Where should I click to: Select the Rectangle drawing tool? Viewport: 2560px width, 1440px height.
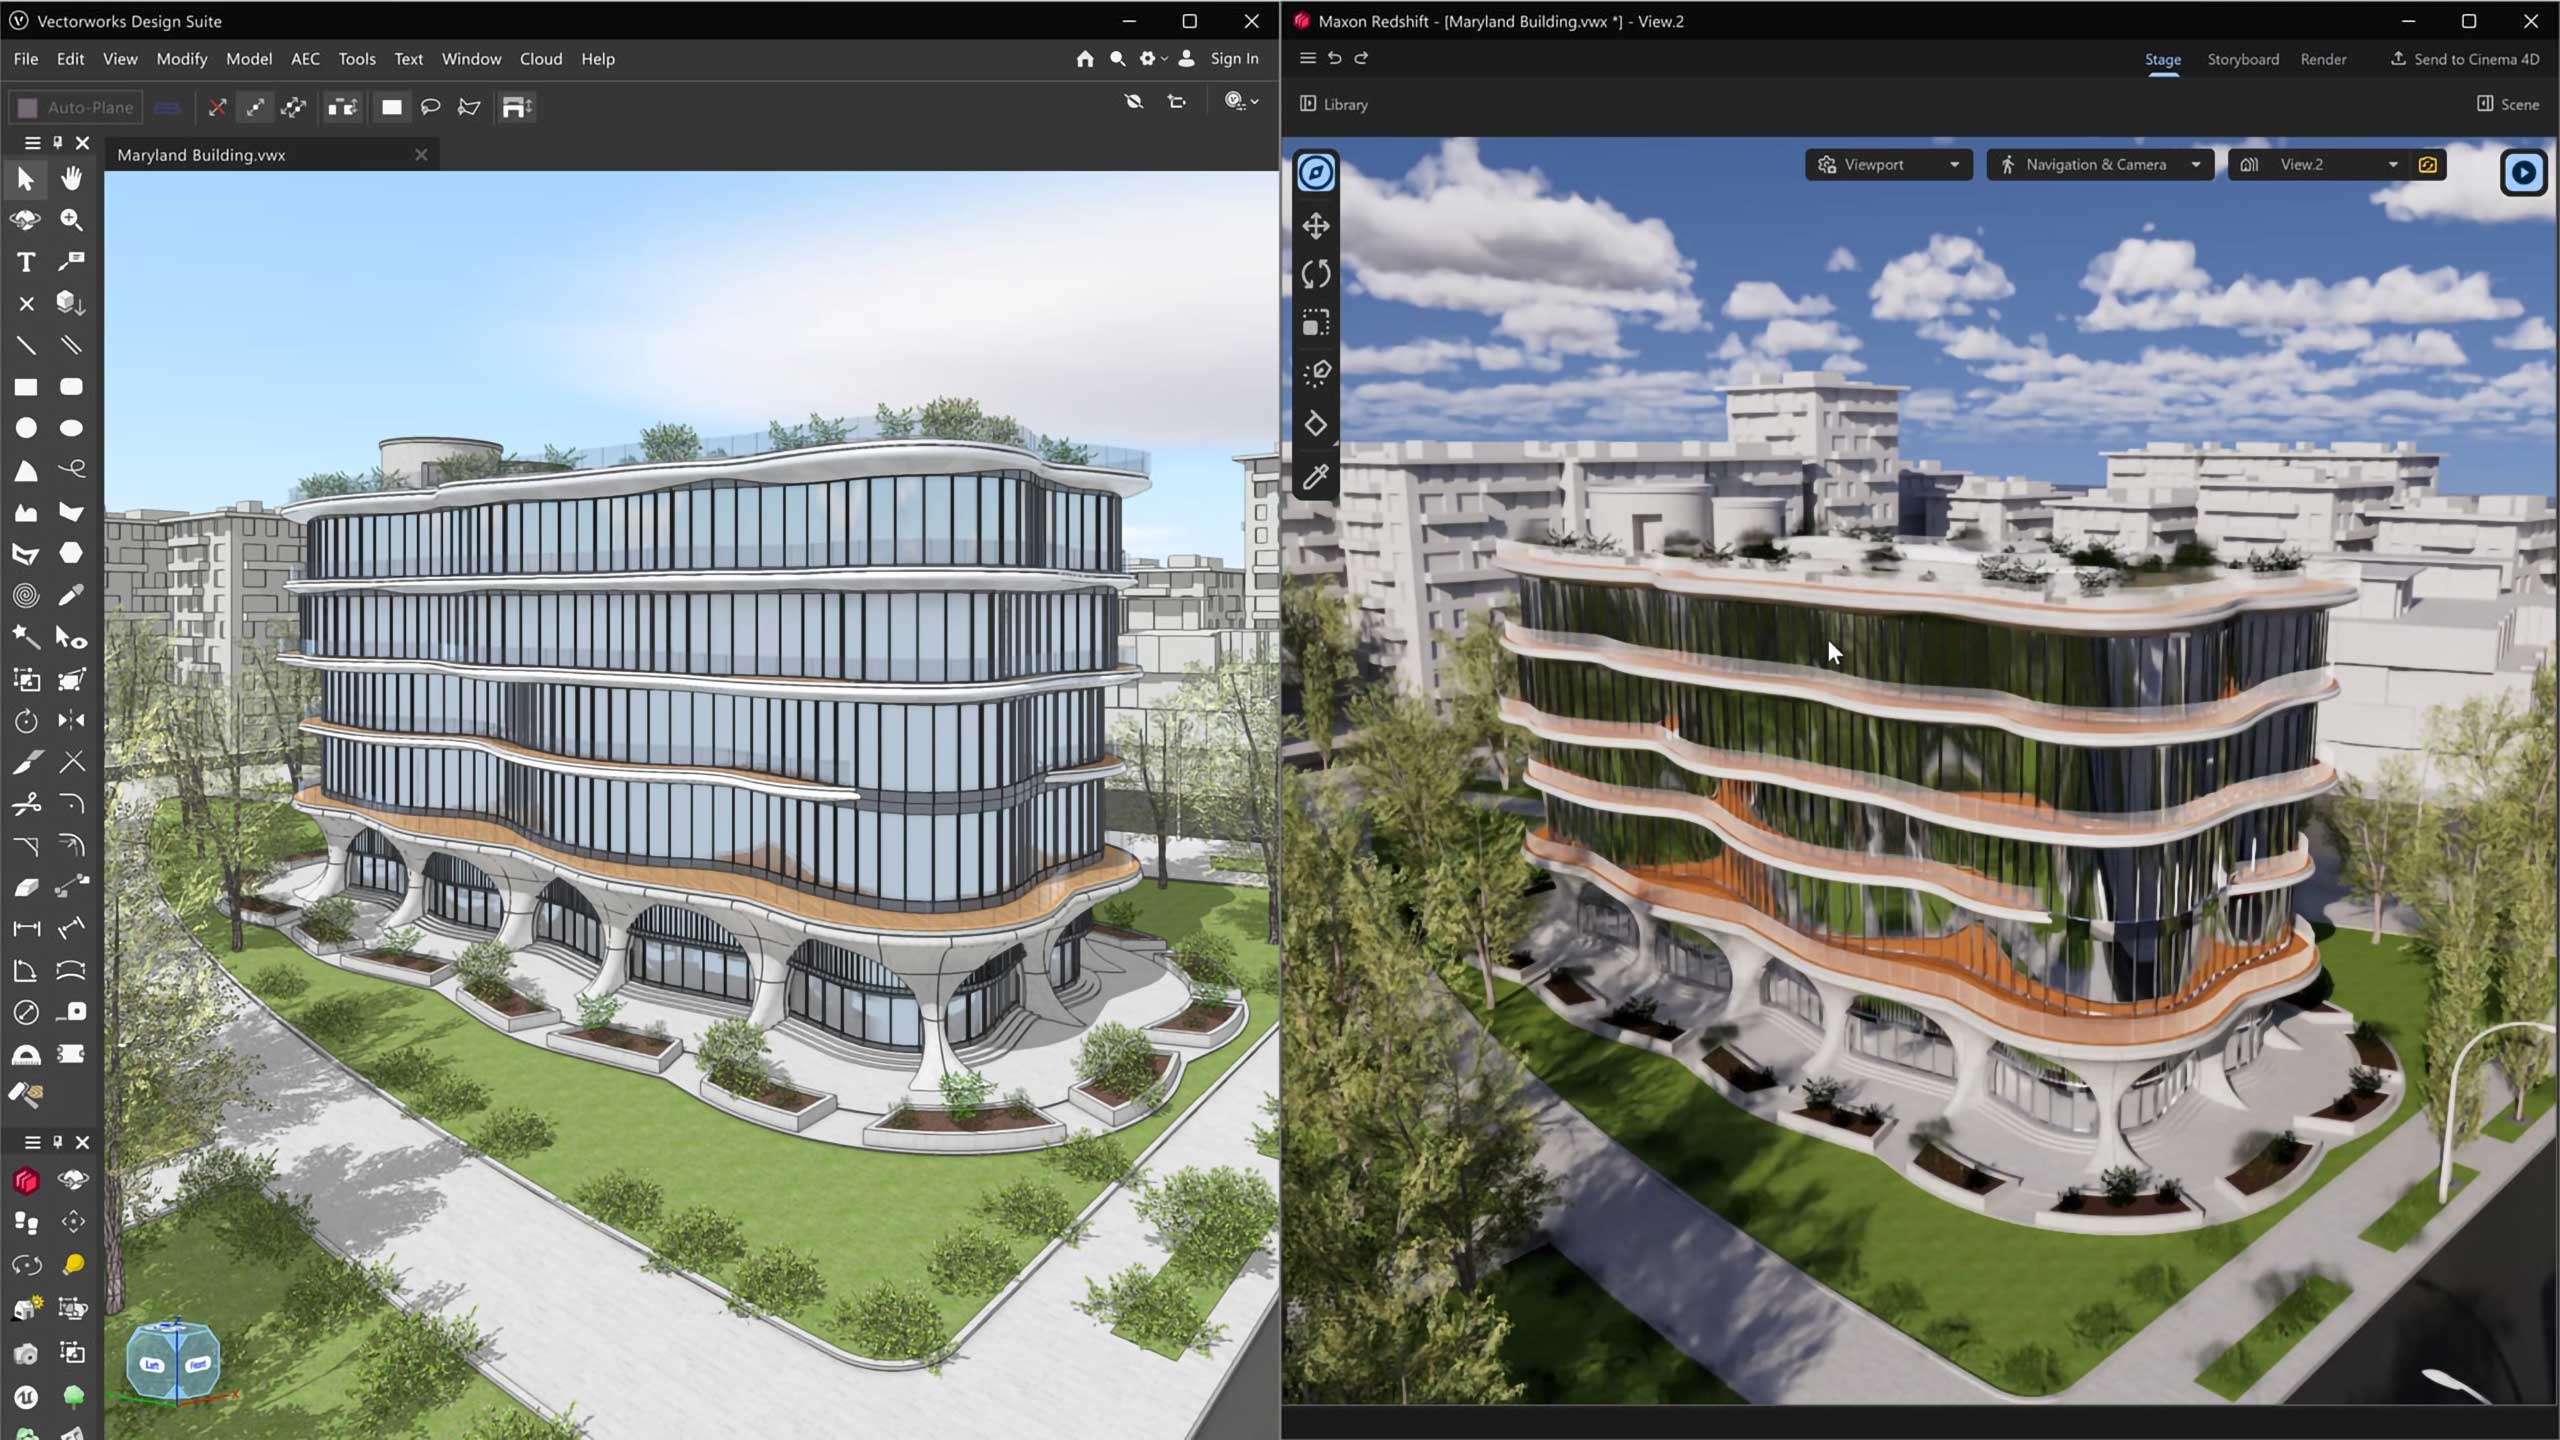(x=26, y=387)
